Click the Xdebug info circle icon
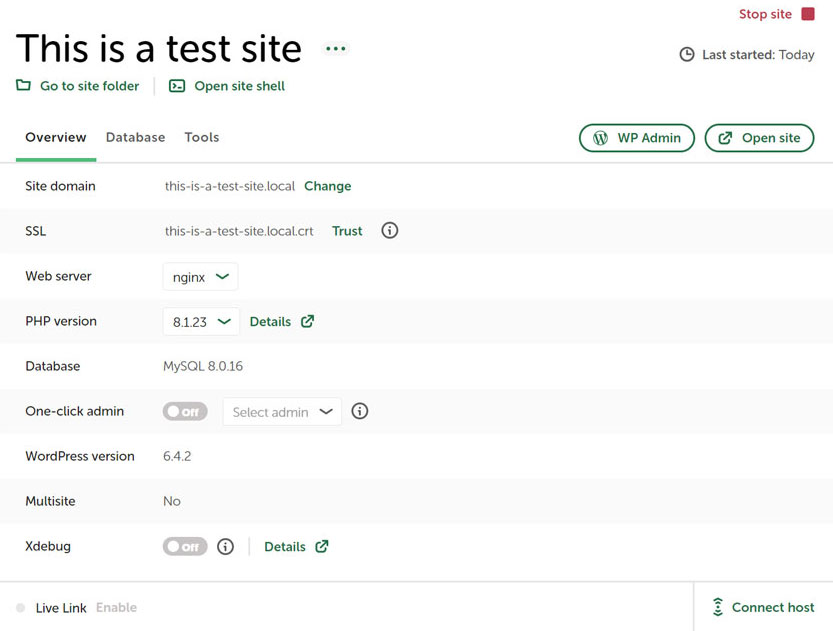The image size is (833, 631). (226, 547)
